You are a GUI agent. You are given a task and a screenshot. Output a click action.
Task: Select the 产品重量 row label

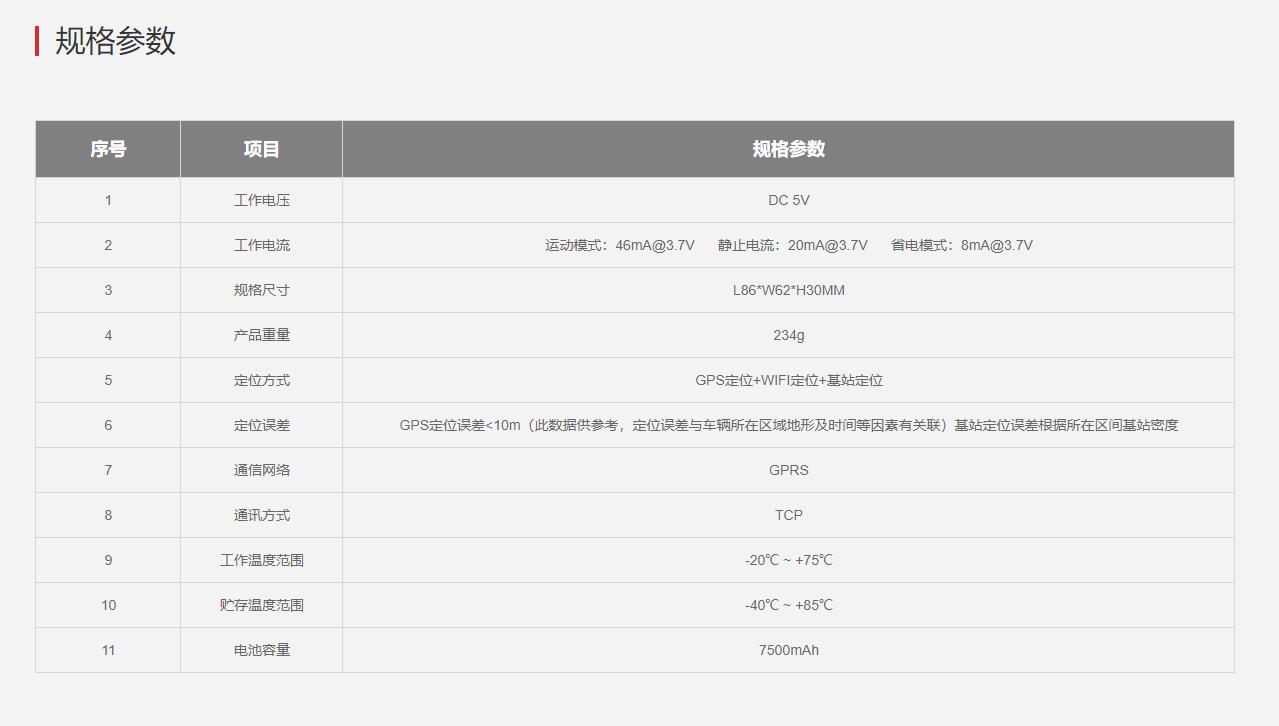[261, 335]
